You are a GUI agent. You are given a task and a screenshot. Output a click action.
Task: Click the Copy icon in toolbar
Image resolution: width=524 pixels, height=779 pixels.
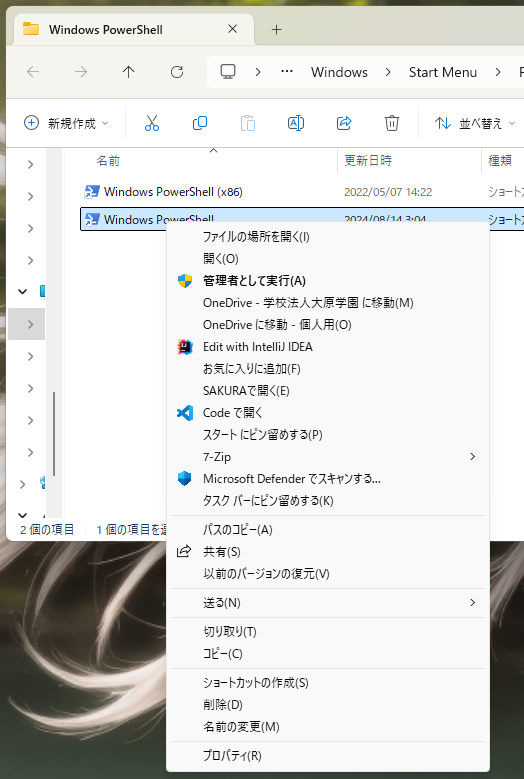tap(200, 123)
